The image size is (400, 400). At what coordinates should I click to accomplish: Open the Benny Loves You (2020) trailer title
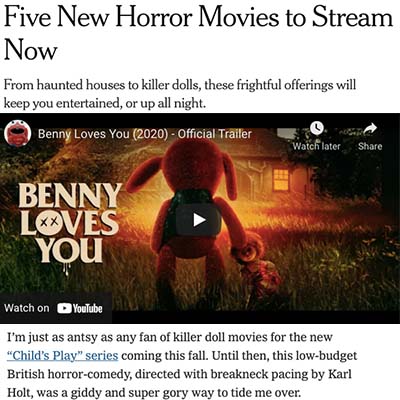(x=145, y=134)
